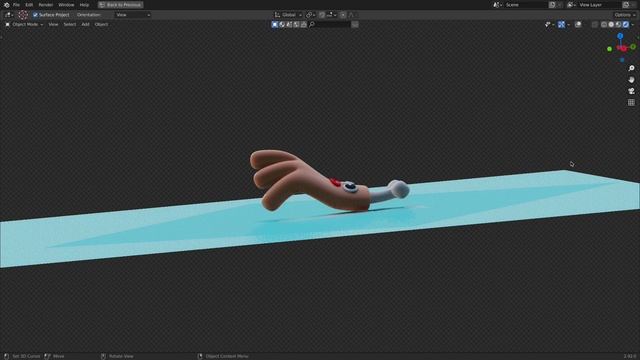
Task: Open the Orientation View dropdown
Action: point(133,15)
